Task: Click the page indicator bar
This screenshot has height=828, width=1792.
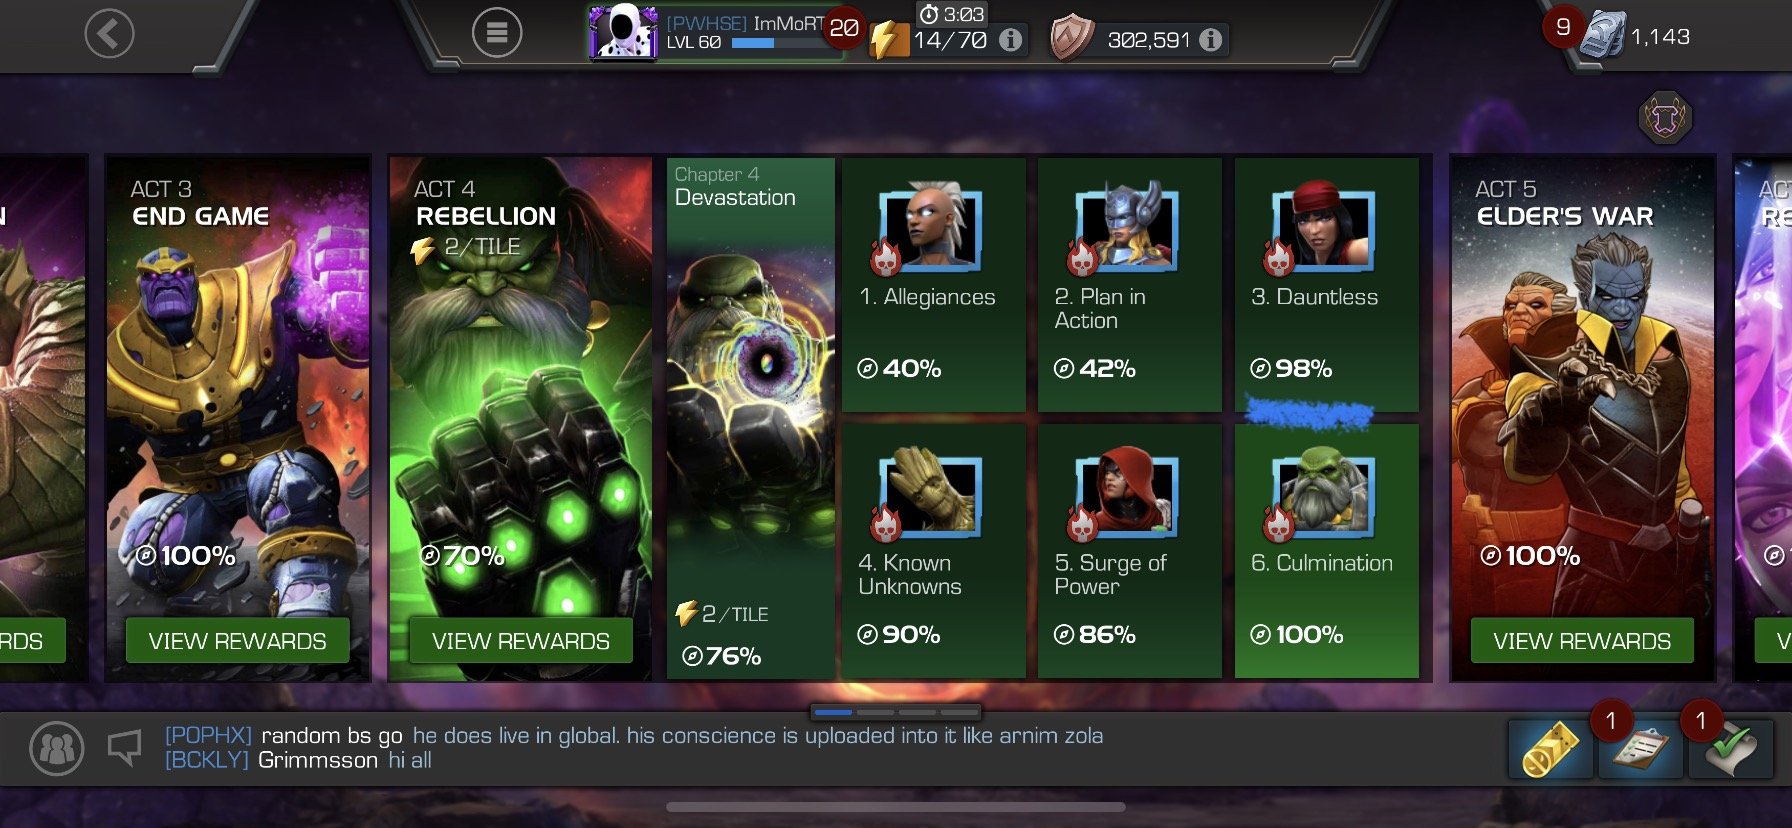Action: (896, 712)
